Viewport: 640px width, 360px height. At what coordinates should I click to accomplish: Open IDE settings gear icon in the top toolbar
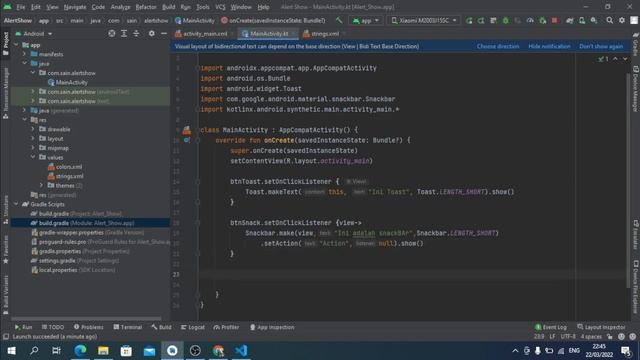(622, 20)
